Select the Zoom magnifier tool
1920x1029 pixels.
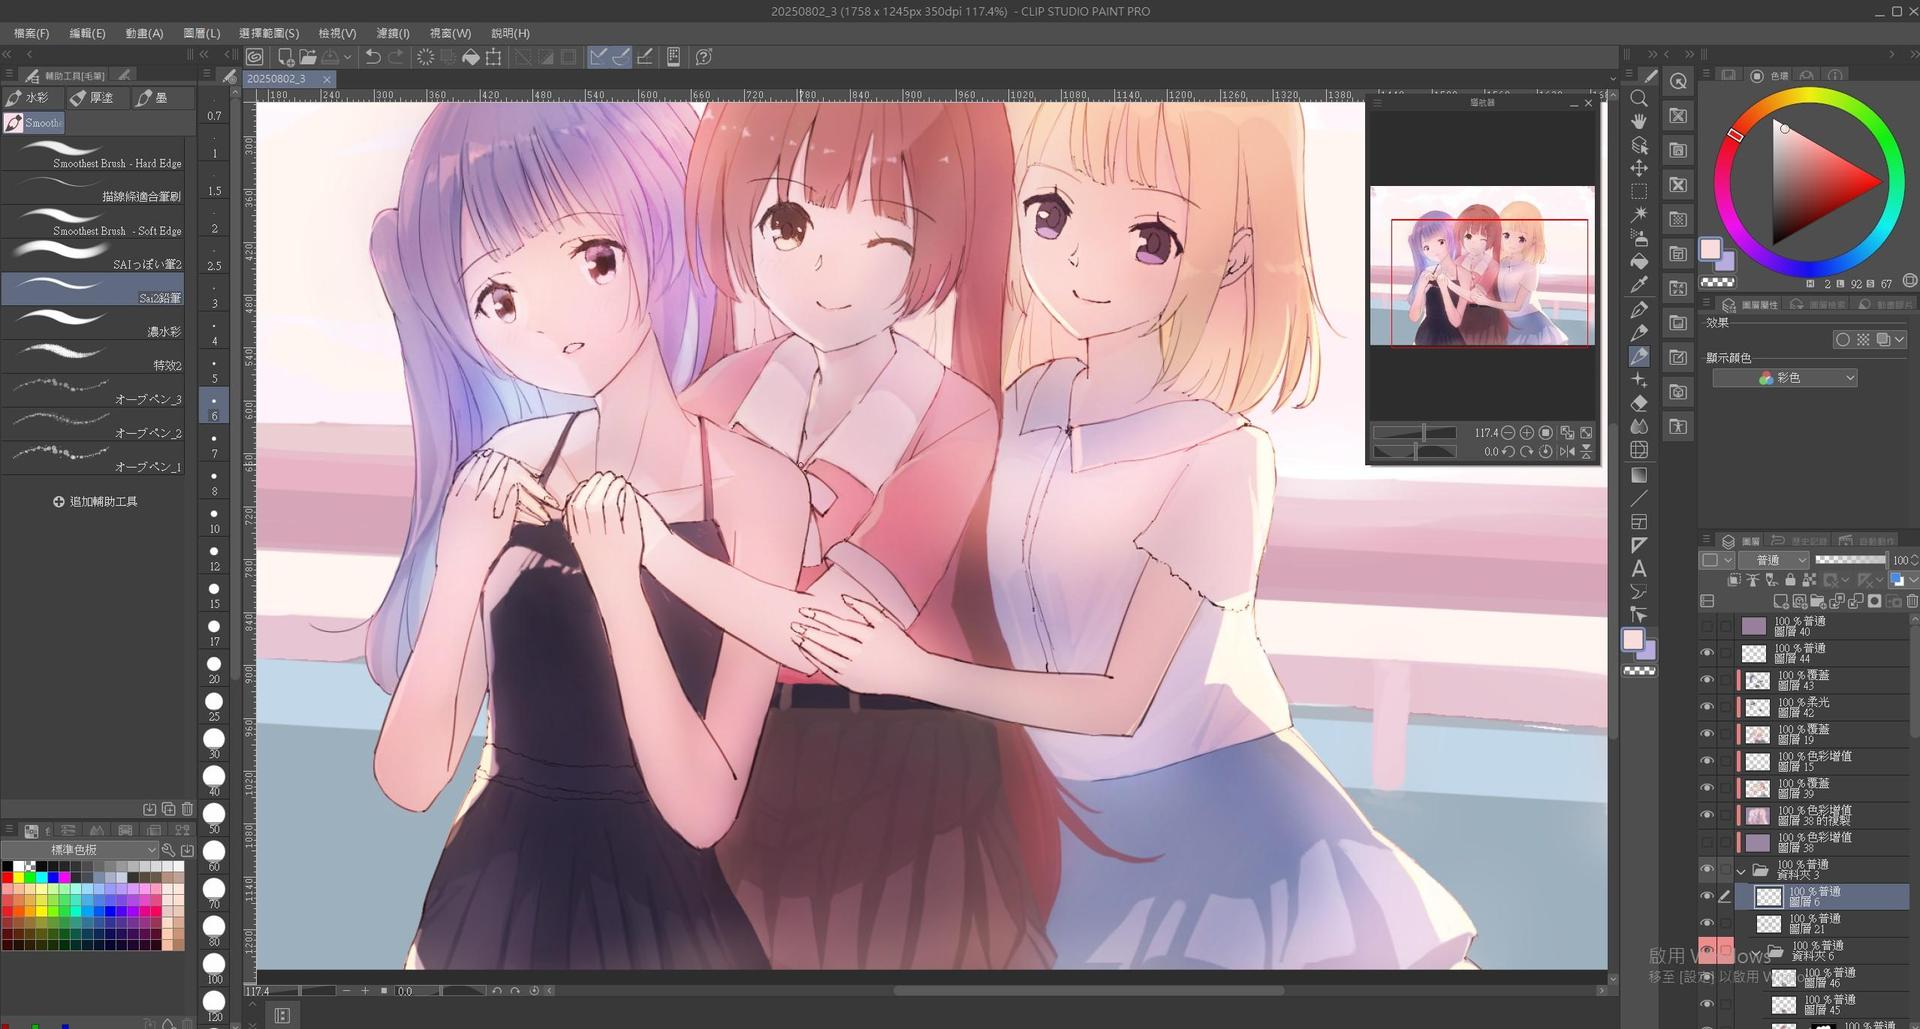(x=1639, y=99)
